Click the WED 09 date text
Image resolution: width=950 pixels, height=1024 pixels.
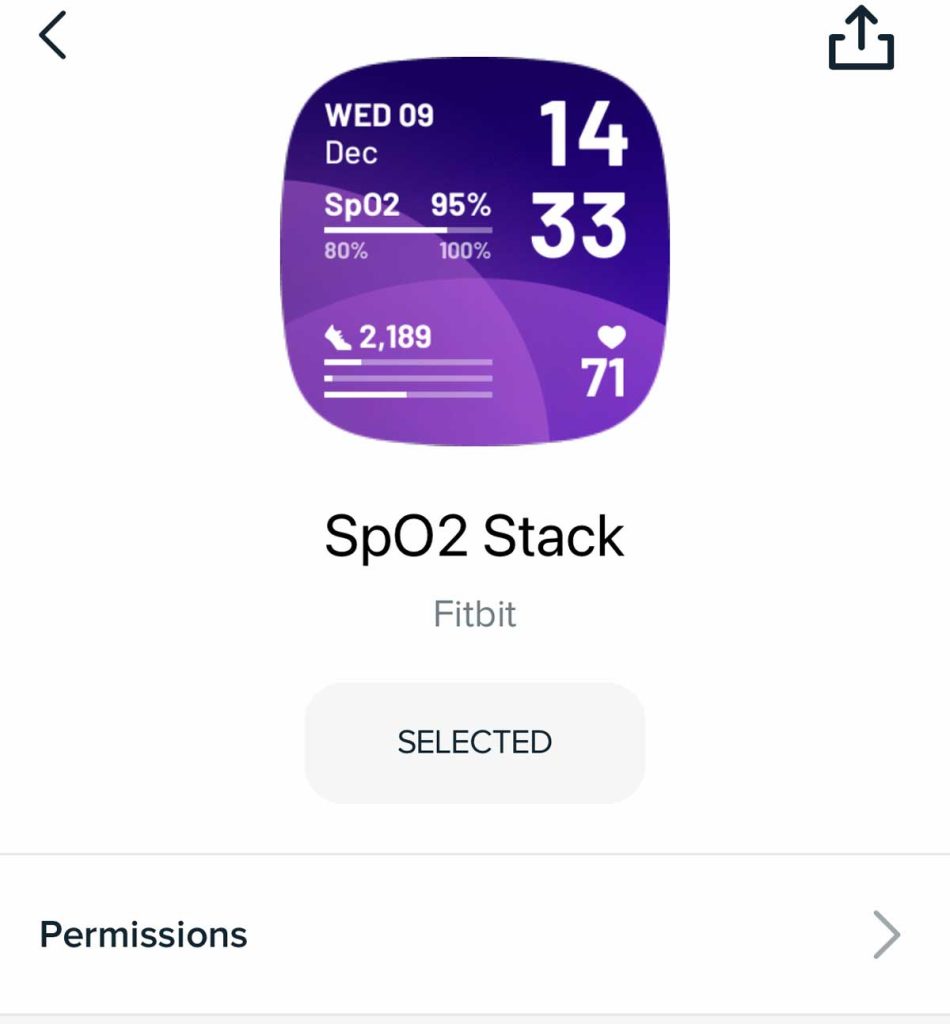coord(379,116)
